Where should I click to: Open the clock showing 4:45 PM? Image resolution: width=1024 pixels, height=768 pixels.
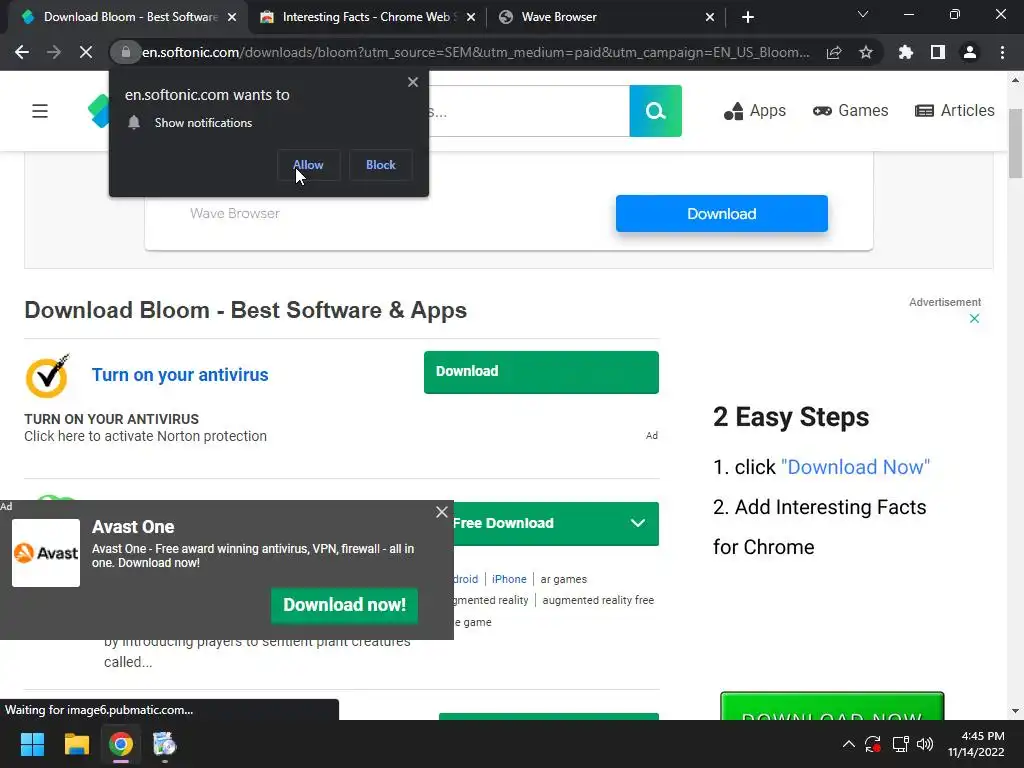pos(976,744)
